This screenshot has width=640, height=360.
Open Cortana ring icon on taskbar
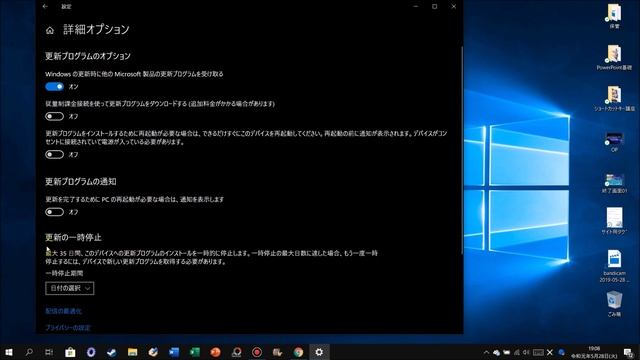(91, 352)
